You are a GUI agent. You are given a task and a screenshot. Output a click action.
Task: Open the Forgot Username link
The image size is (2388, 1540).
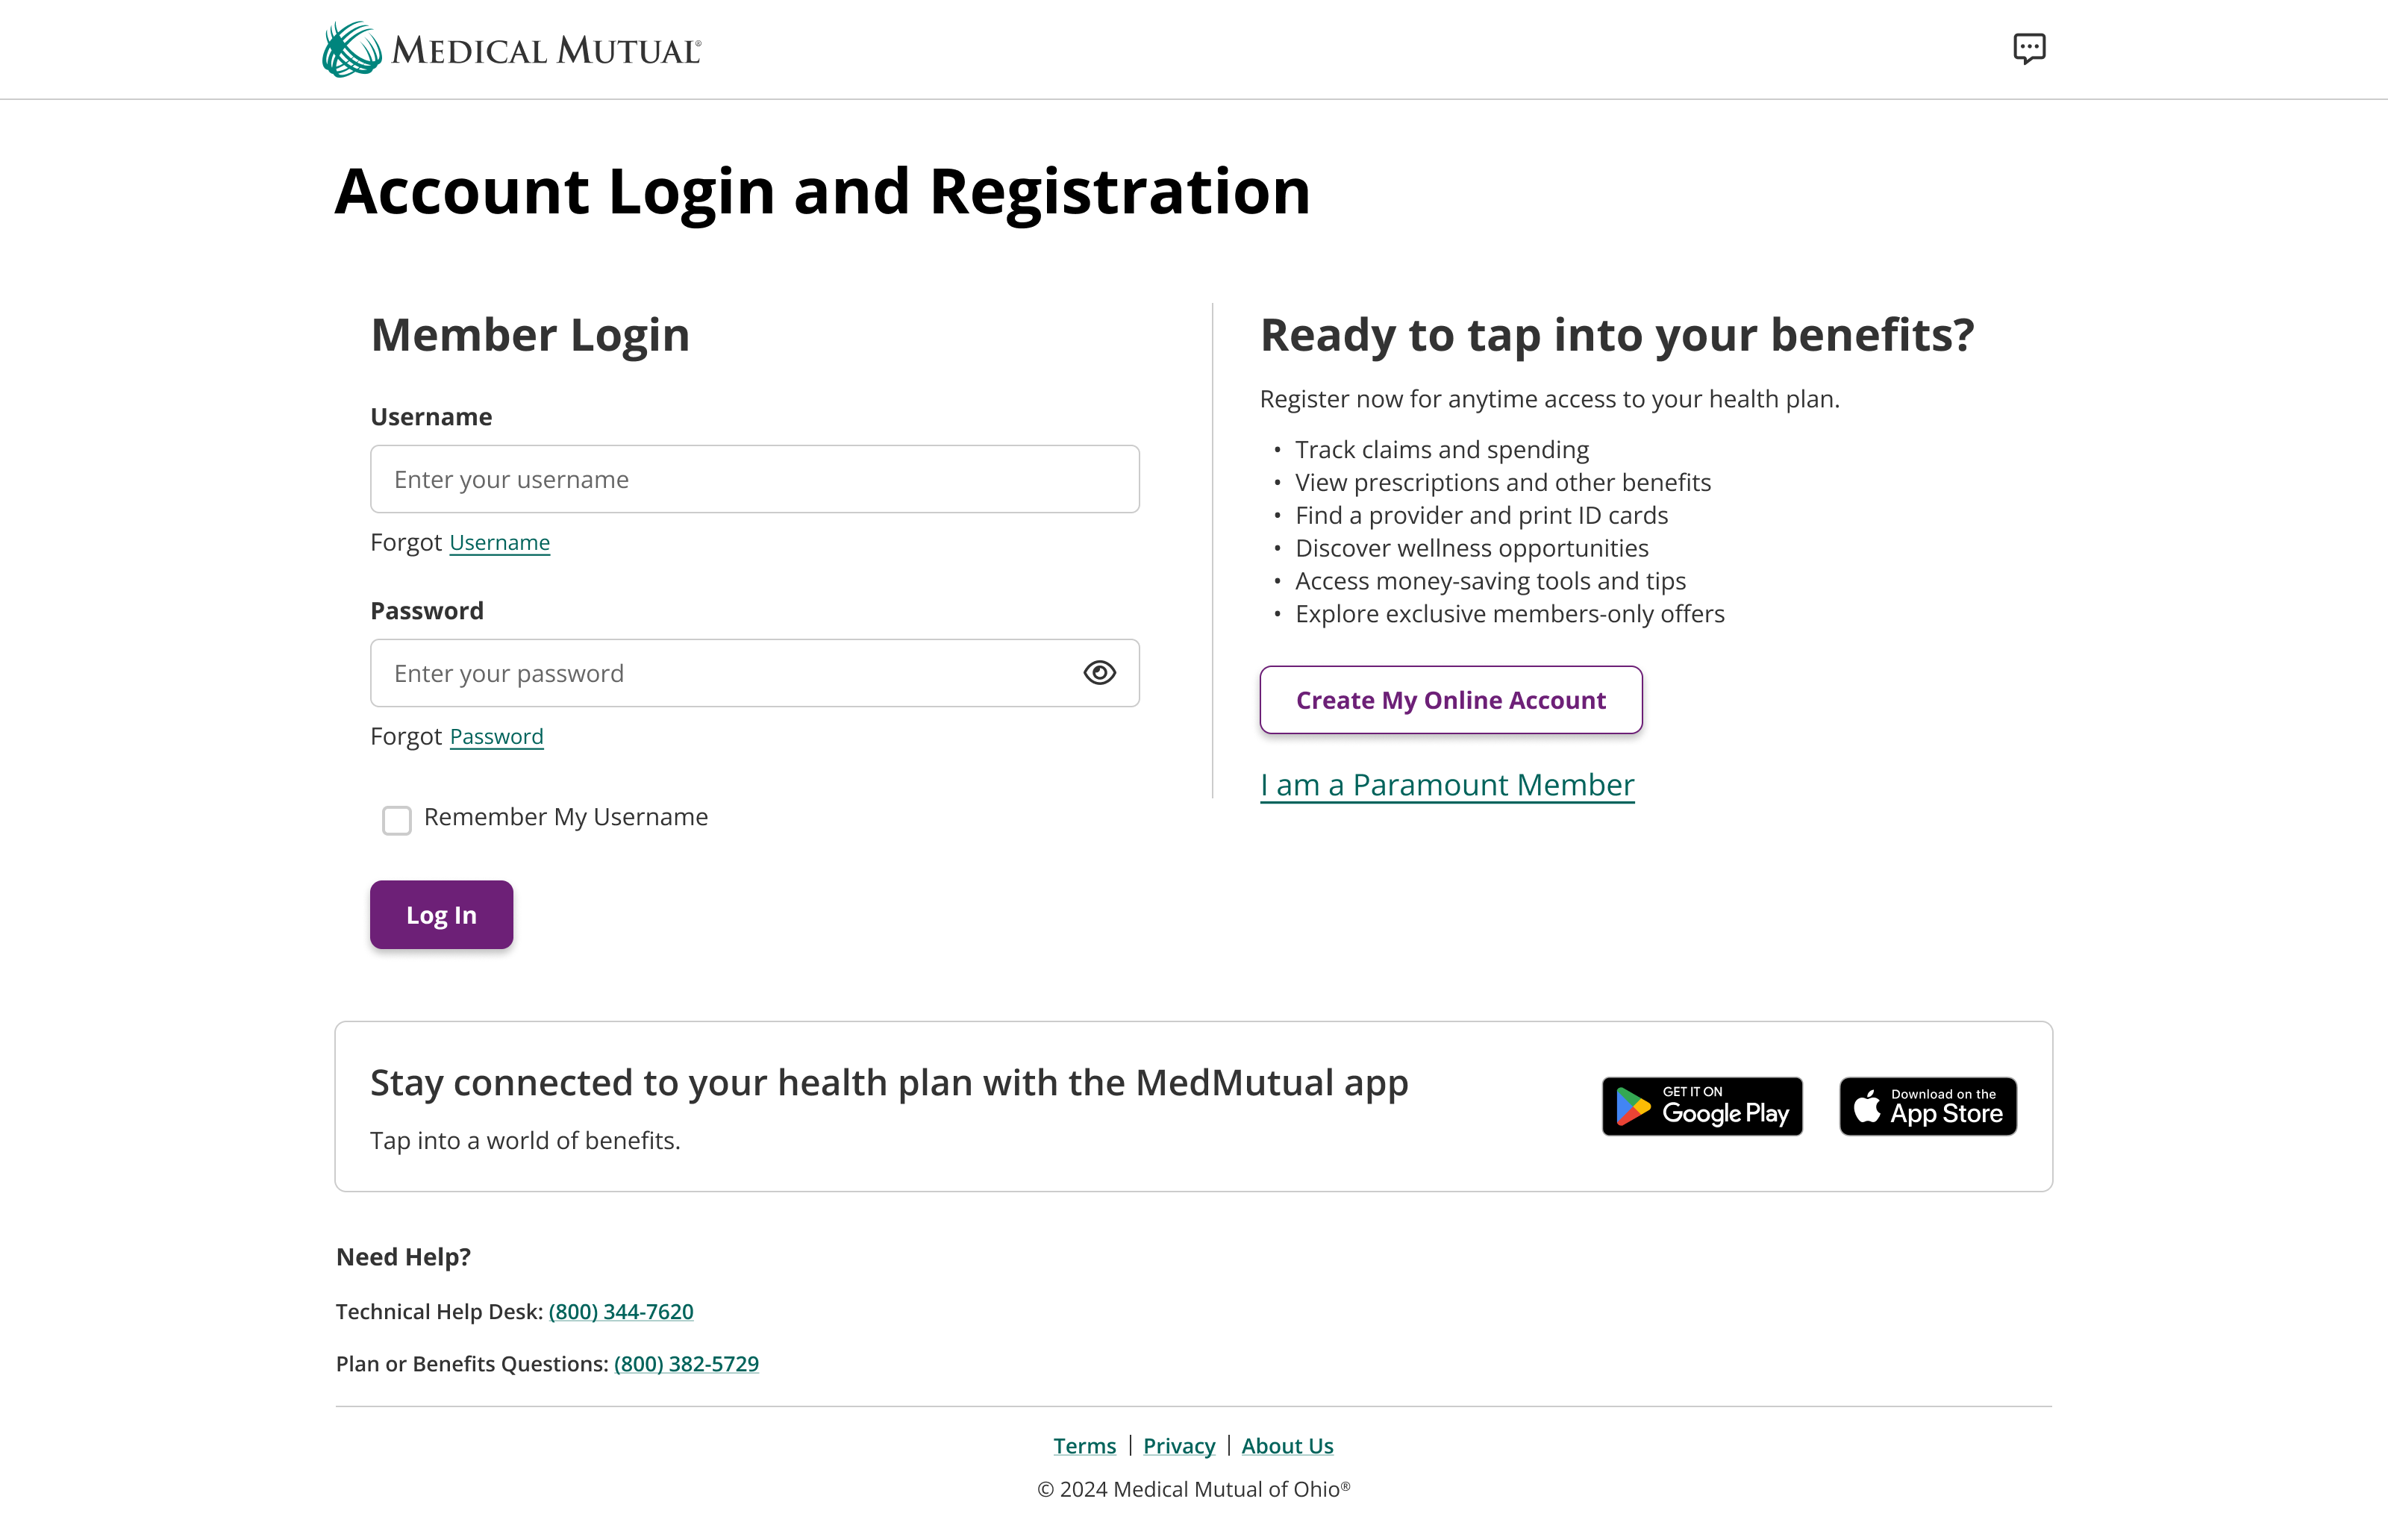(x=499, y=543)
